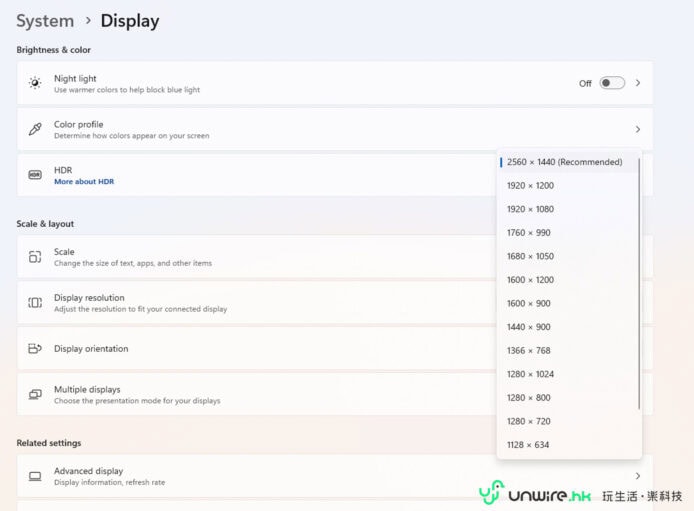Select 1280 × 720 resolution
This screenshot has width=694, height=511.
click(528, 421)
